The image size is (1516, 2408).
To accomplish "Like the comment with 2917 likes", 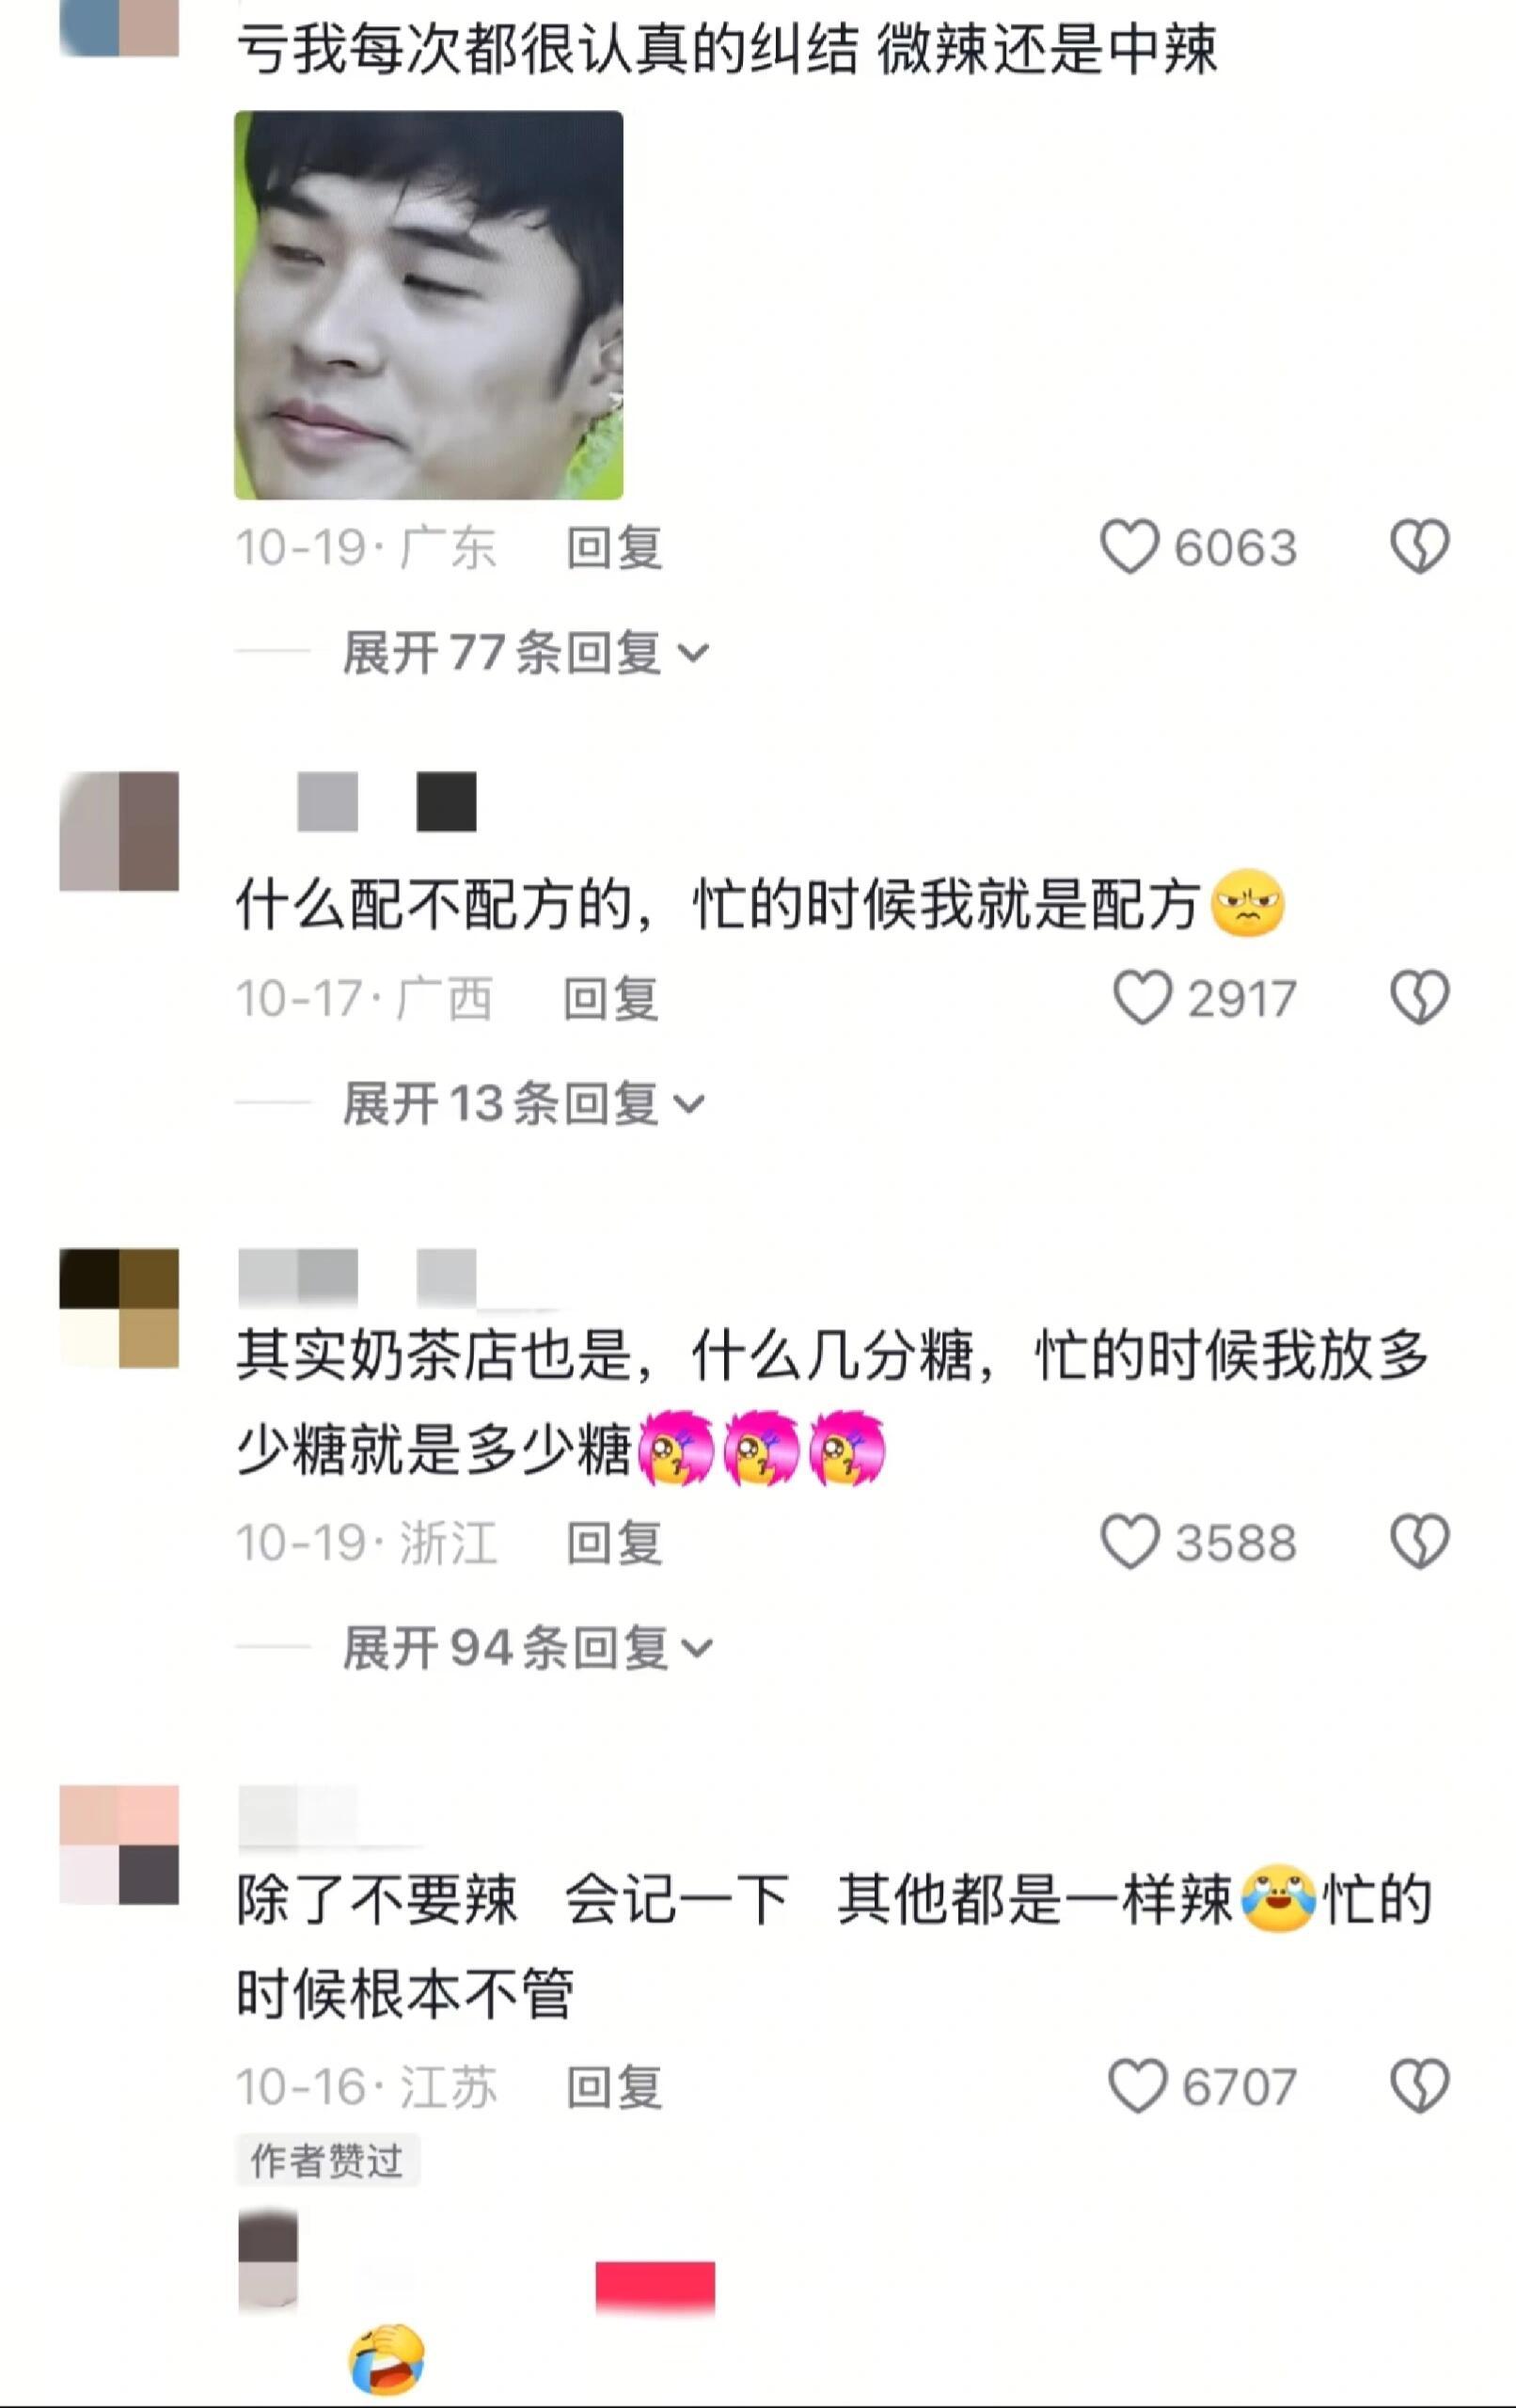I will click(1142, 998).
